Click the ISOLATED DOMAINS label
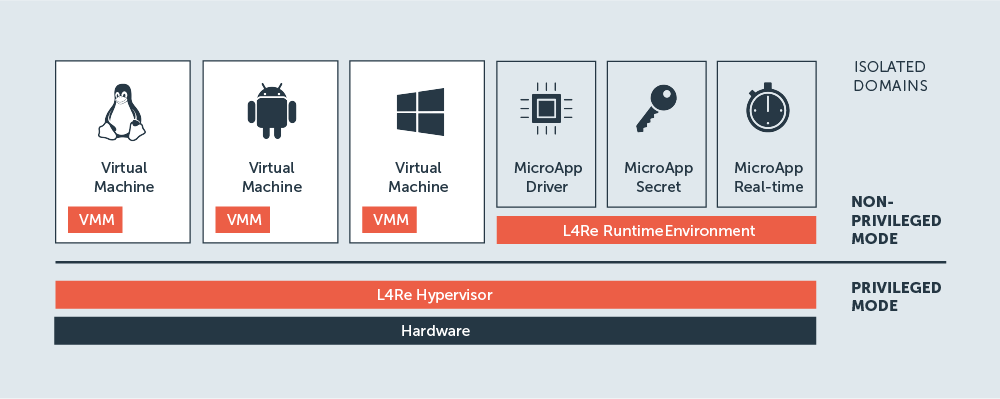This screenshot has height=399, width=1000. click(x=890, y=76)
